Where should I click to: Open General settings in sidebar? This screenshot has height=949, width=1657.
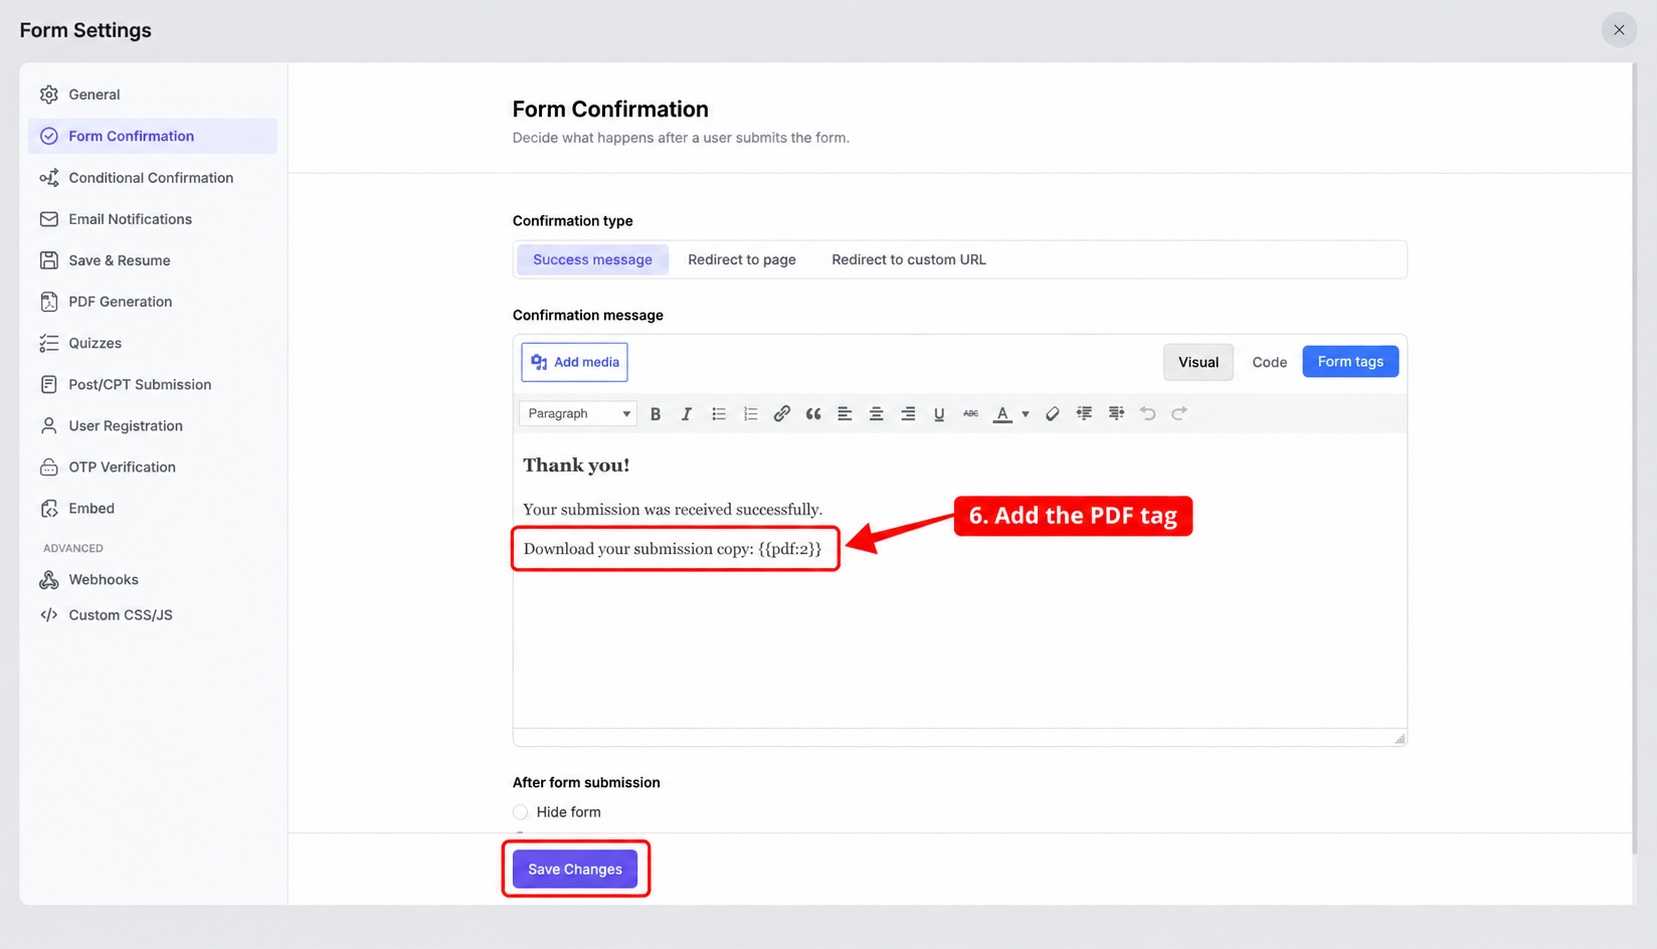tap(152, 95)
